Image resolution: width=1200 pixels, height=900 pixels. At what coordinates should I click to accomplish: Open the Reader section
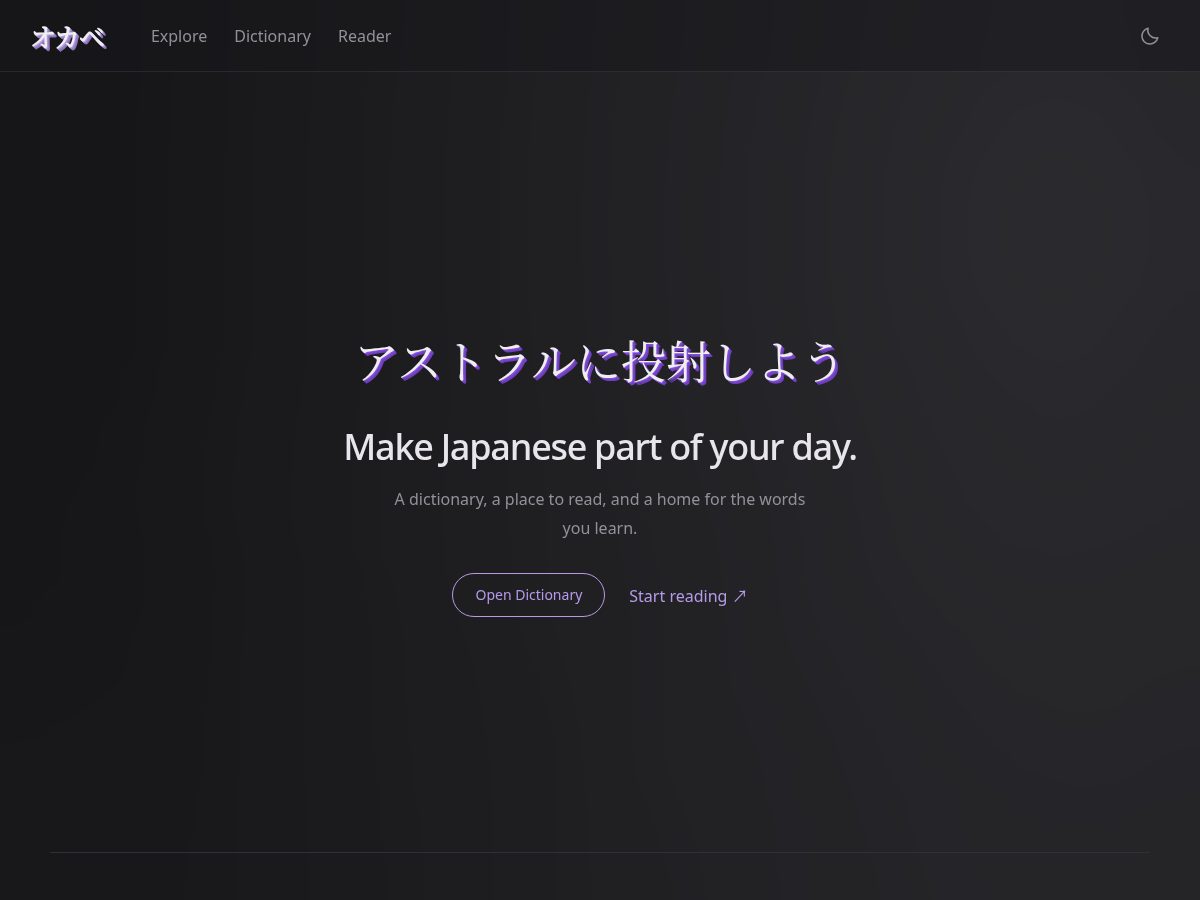tap(364, 36)
